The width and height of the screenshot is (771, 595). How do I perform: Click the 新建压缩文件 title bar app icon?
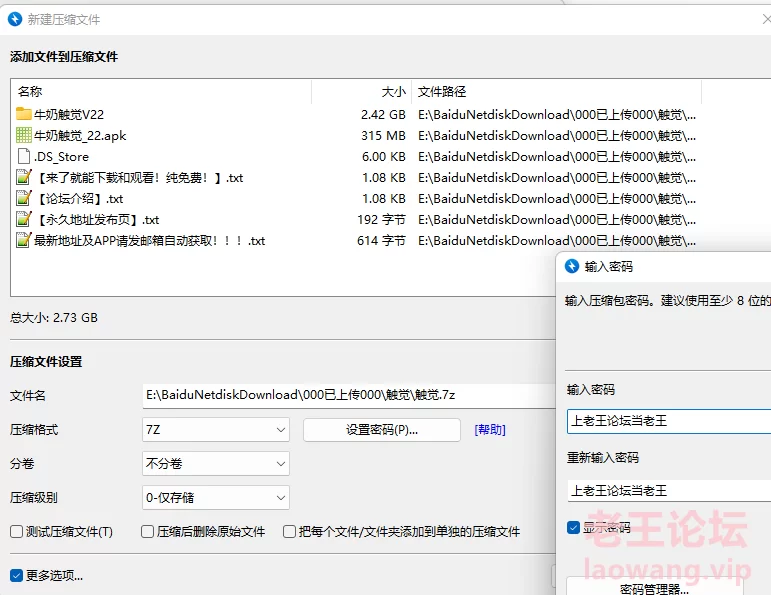[x=14, y=19]
